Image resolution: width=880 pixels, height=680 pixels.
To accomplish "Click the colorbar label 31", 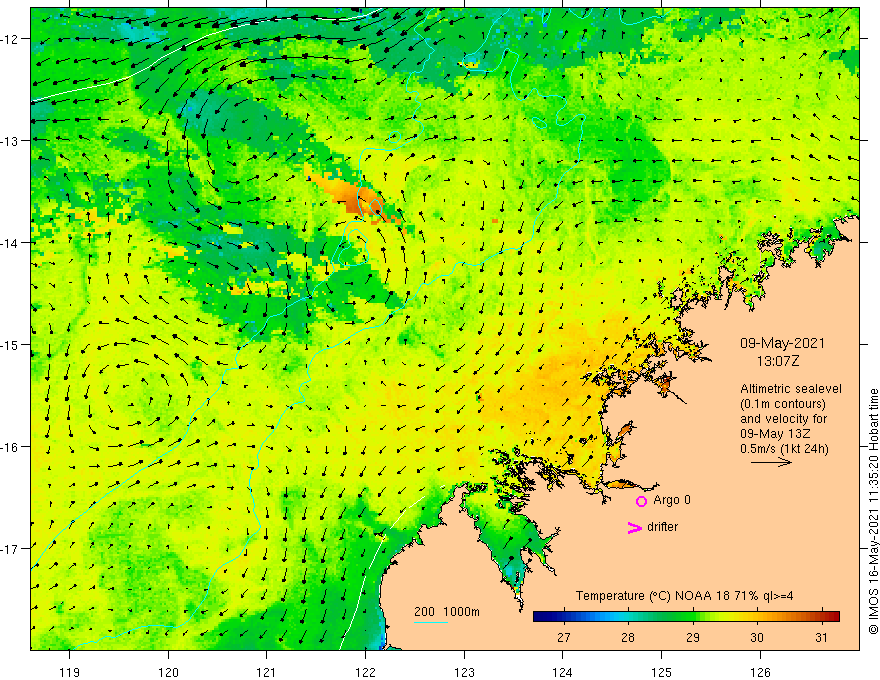I will [822, 638].
